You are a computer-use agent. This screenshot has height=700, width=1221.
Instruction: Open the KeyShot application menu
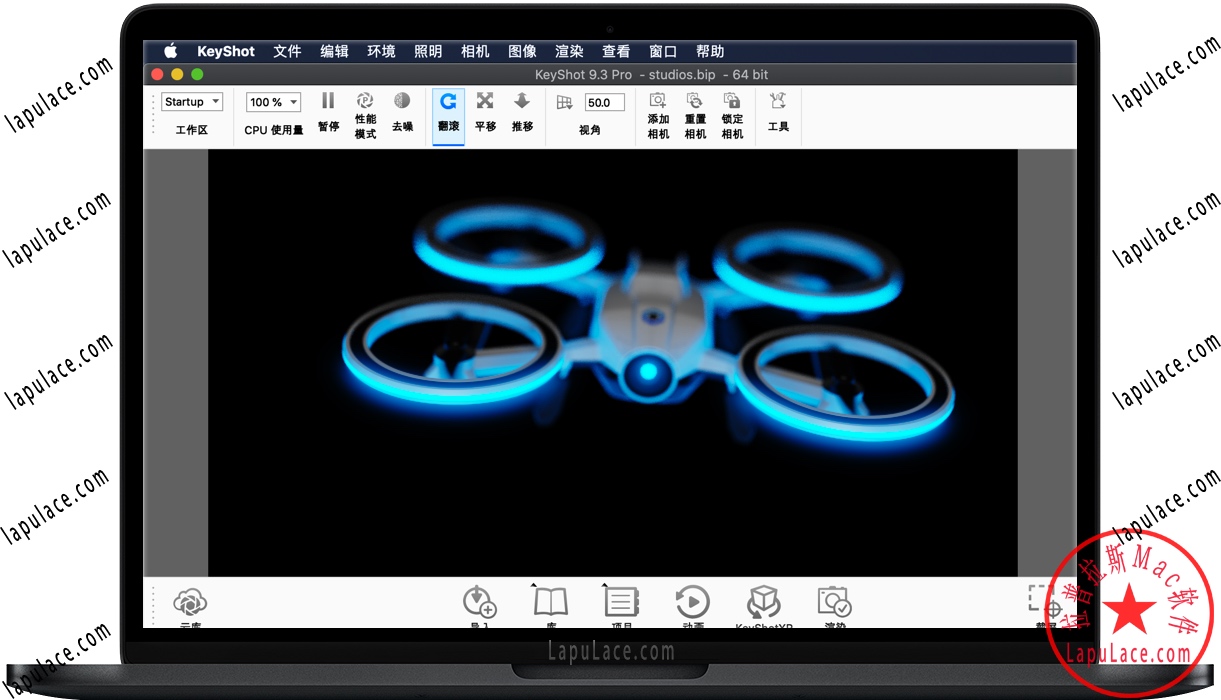226,52
